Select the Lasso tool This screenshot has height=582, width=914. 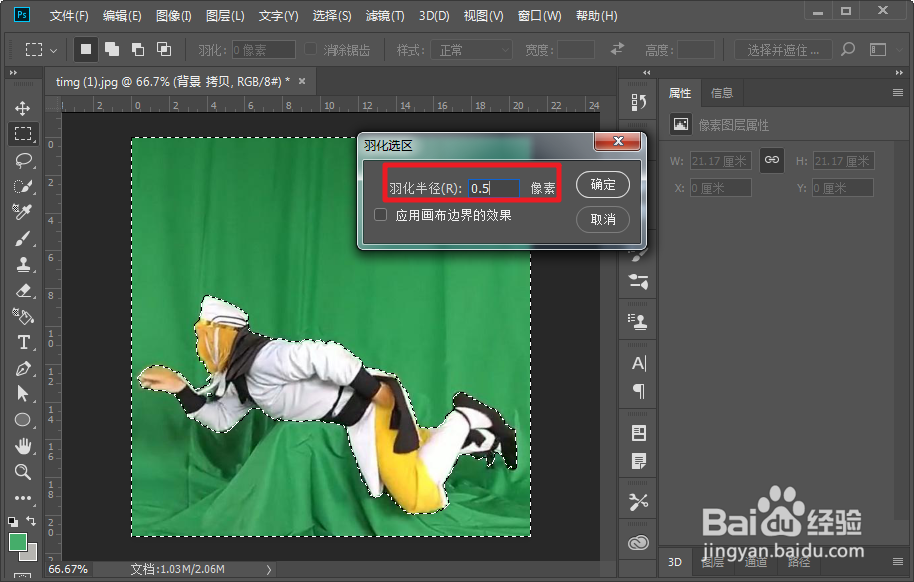click(x=23, y=160)
